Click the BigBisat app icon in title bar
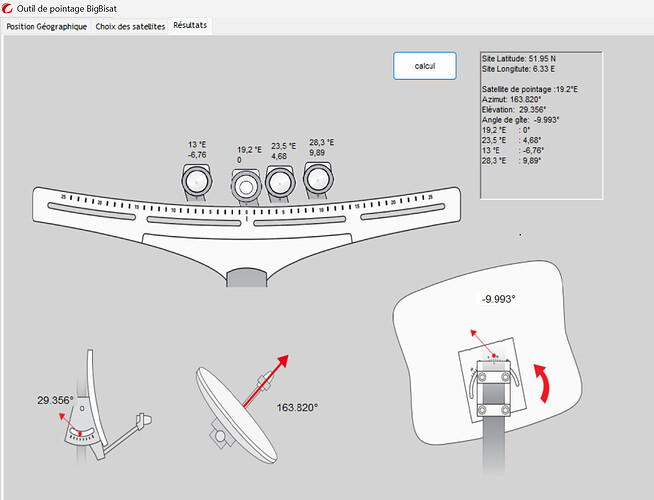Image resolution: width=654 pixels, height=500 pixels. pyautogui.click(x=7, y=8)
